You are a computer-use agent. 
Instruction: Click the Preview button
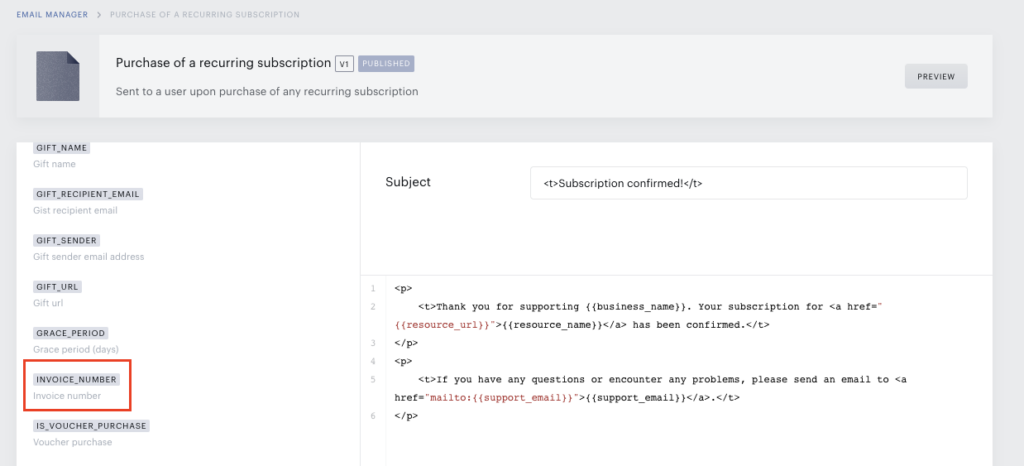coord(936,76)
